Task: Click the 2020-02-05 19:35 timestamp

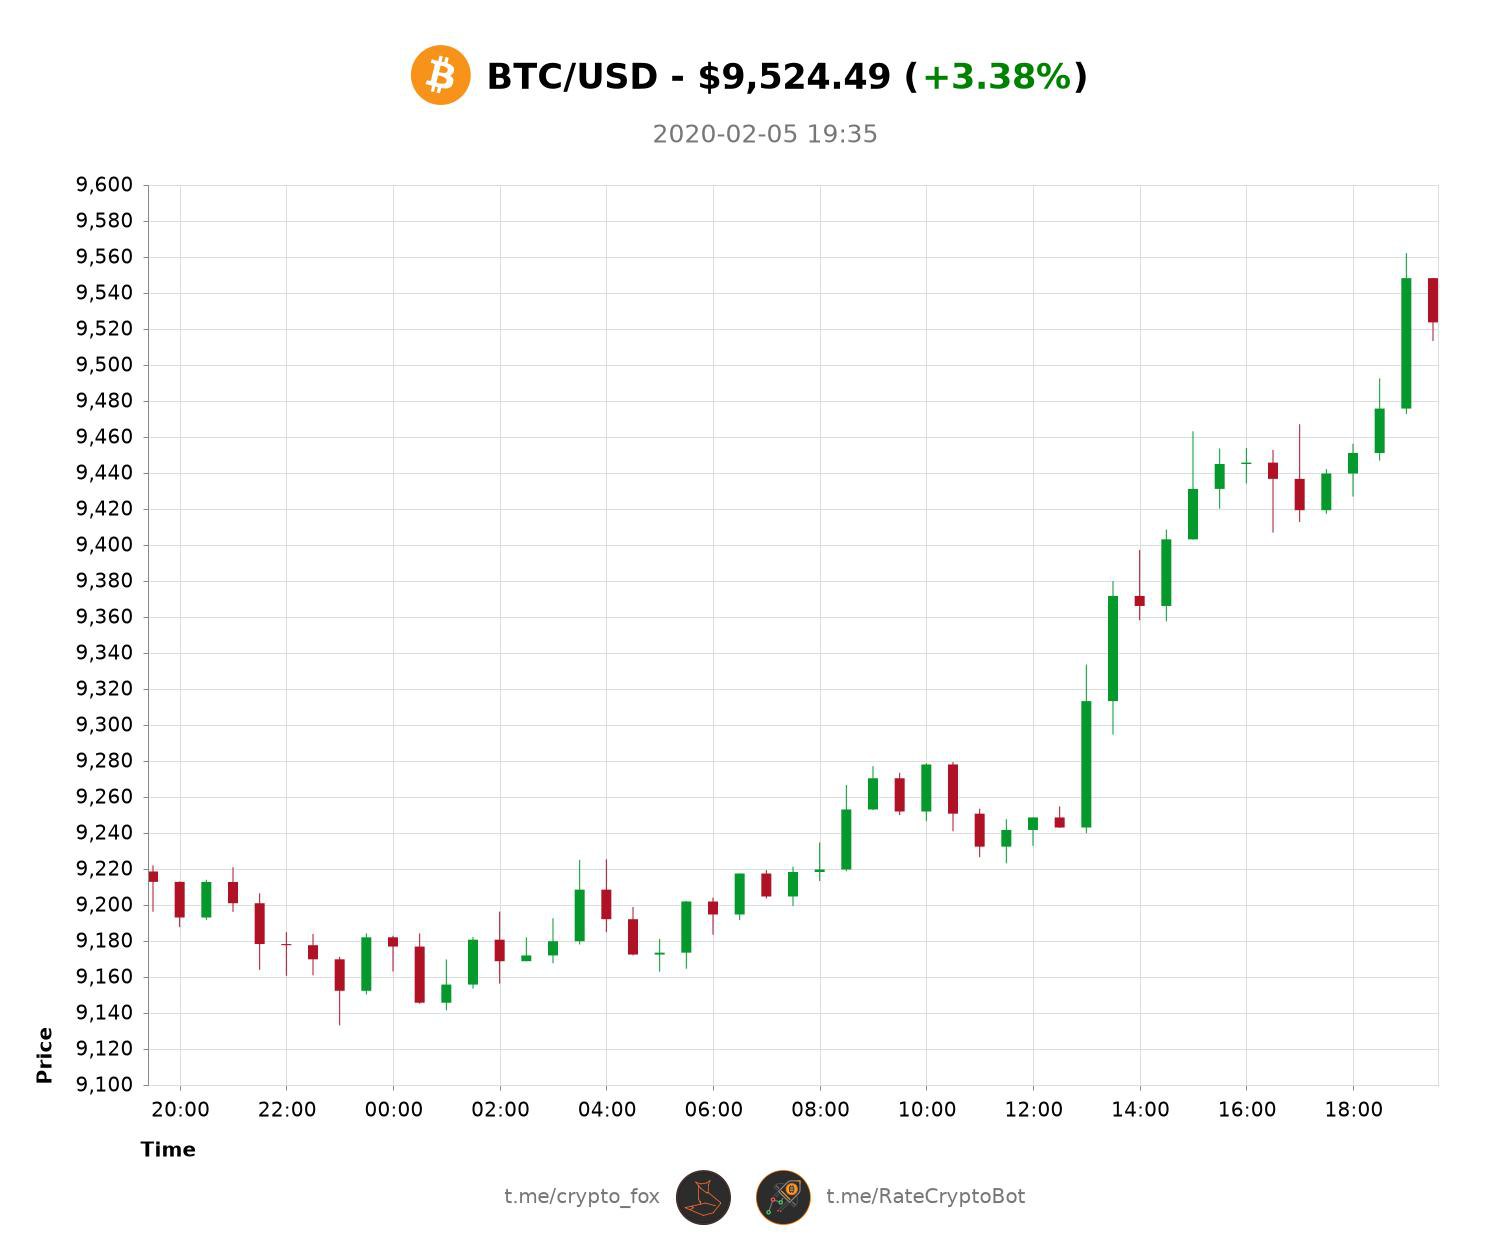Action: pos(765,134)
